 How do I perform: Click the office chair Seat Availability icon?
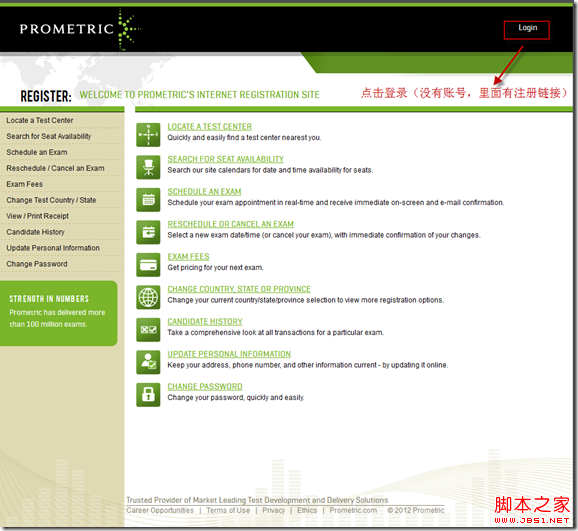pos(148,167)
